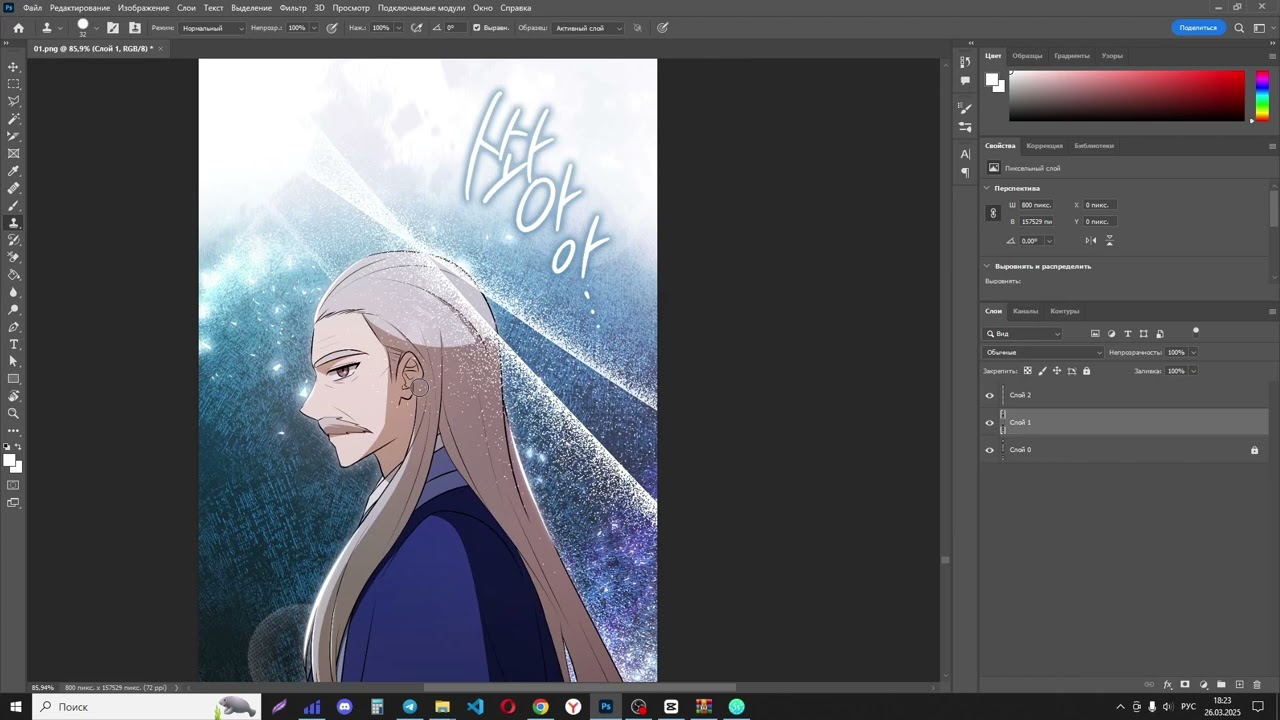Open the blend mode dropdown Нормальный
This screenshot has width=1280, height=720.
(212, 28)
